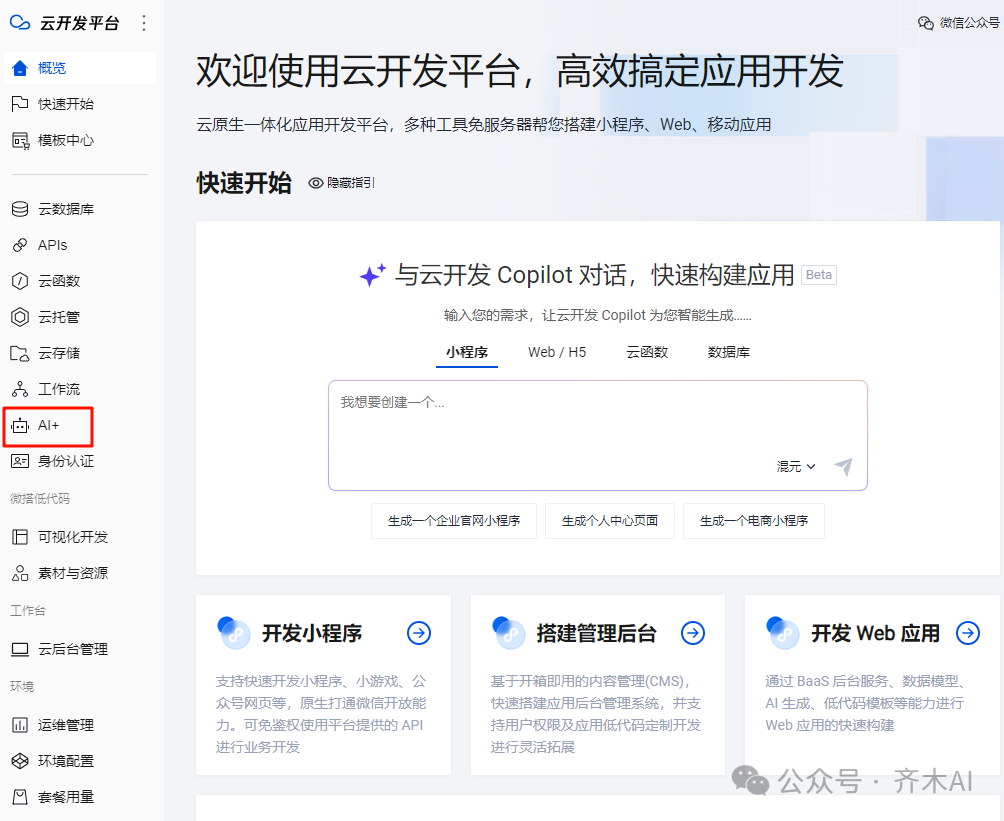Click the cloud platform logo icon
This screenshot has width=1004, height=821.
[20, 23]
